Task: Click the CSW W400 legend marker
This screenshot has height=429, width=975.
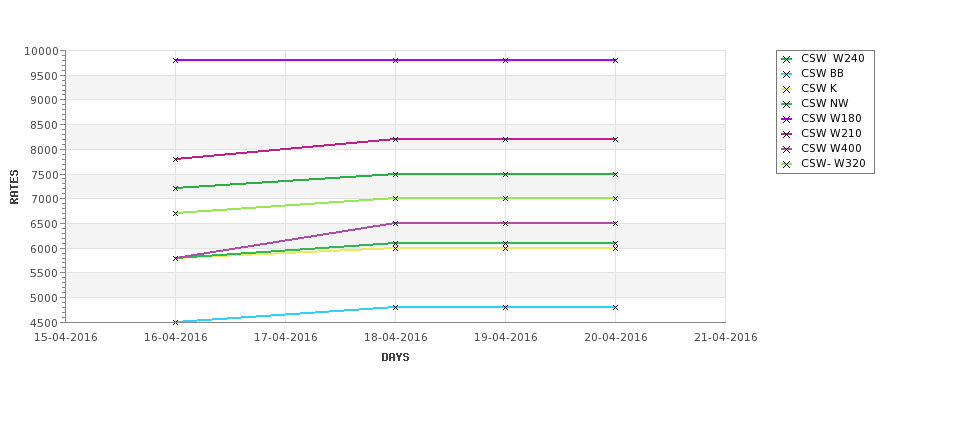Action: point(787,149)
